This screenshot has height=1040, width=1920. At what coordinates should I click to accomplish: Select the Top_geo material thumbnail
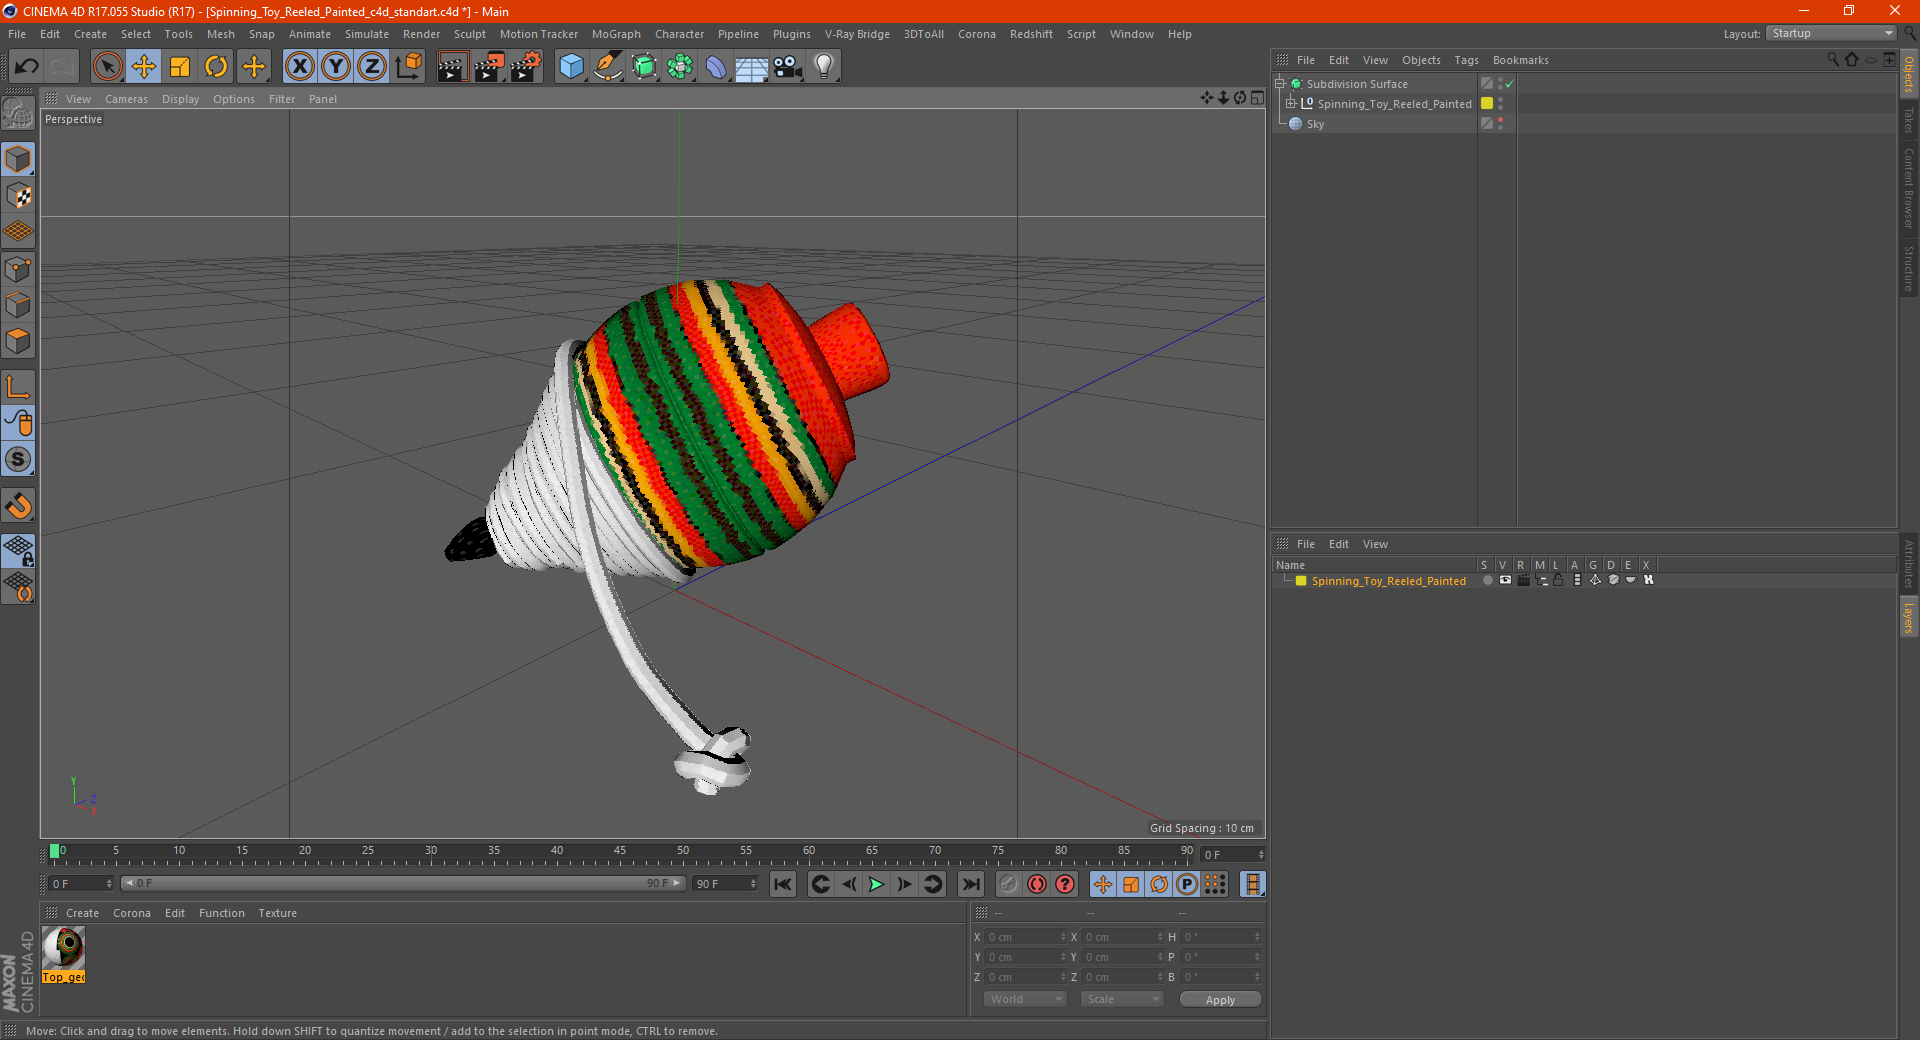(x=63, y=948)
